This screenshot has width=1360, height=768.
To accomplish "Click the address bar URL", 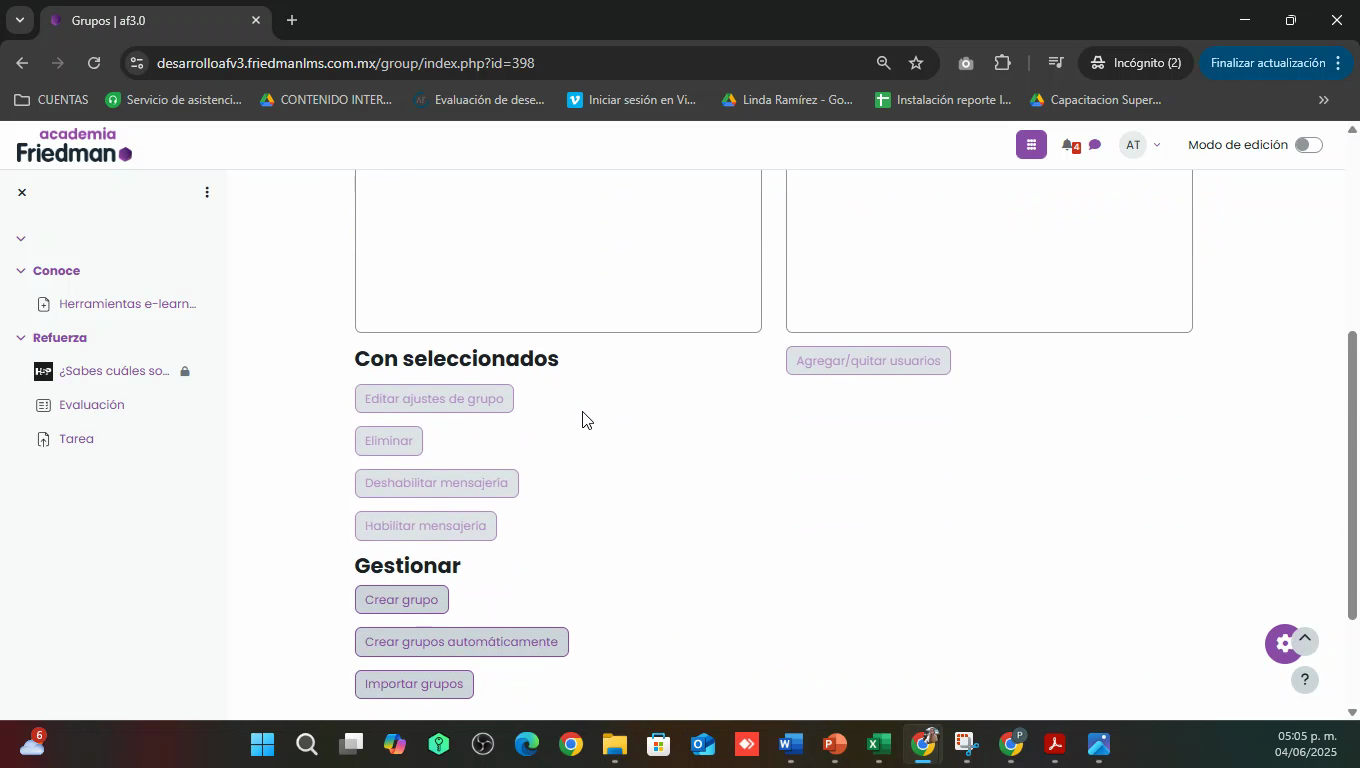I will coord(346,63).
